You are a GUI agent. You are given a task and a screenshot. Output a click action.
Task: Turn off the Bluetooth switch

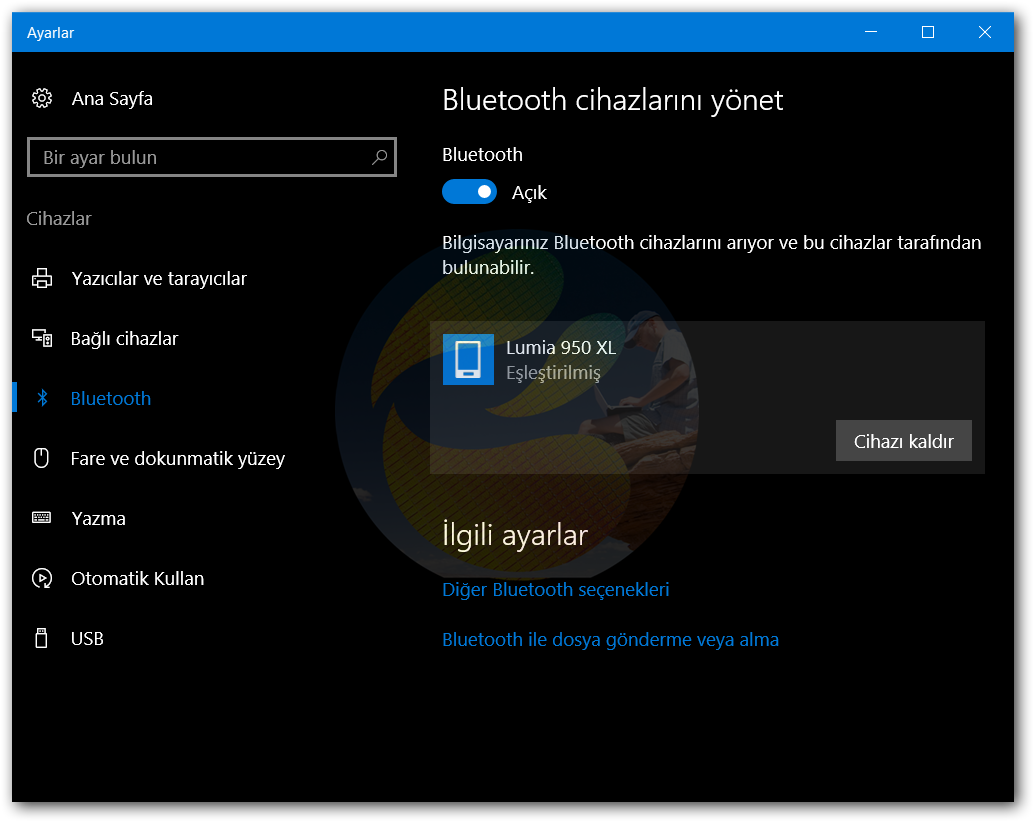[x=469, y=192]
